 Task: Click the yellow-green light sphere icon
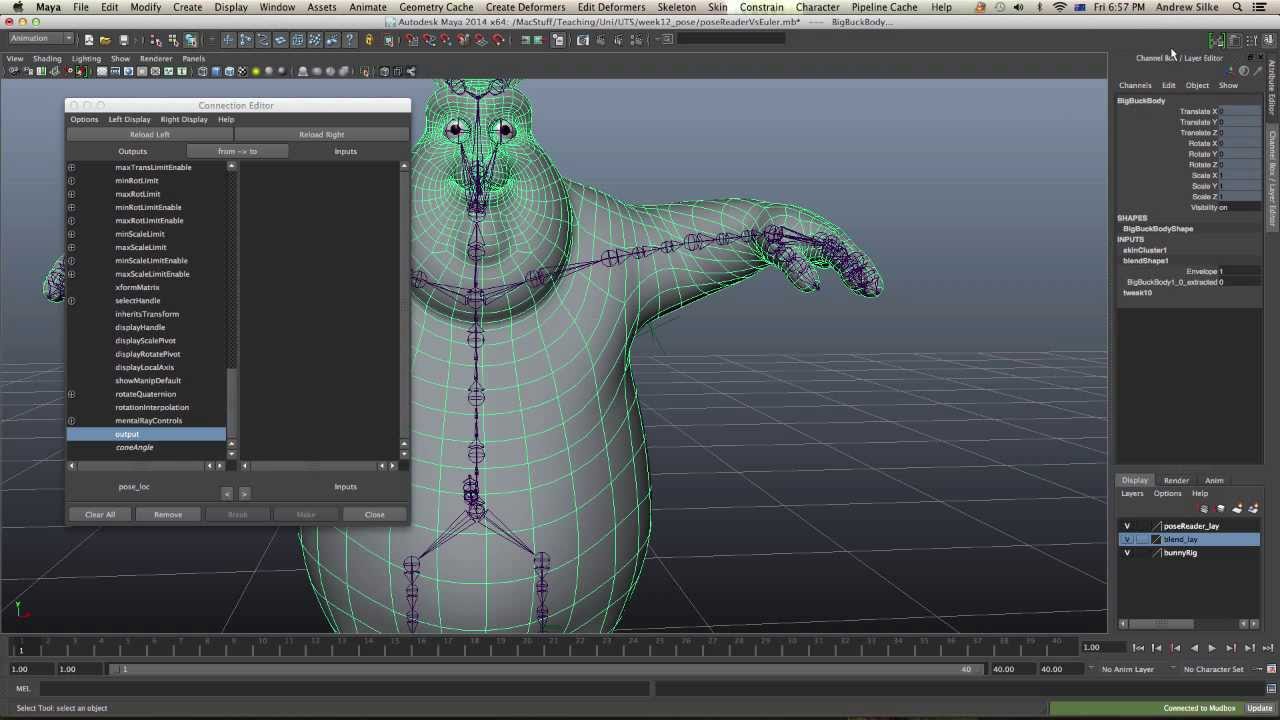(256, 71)
